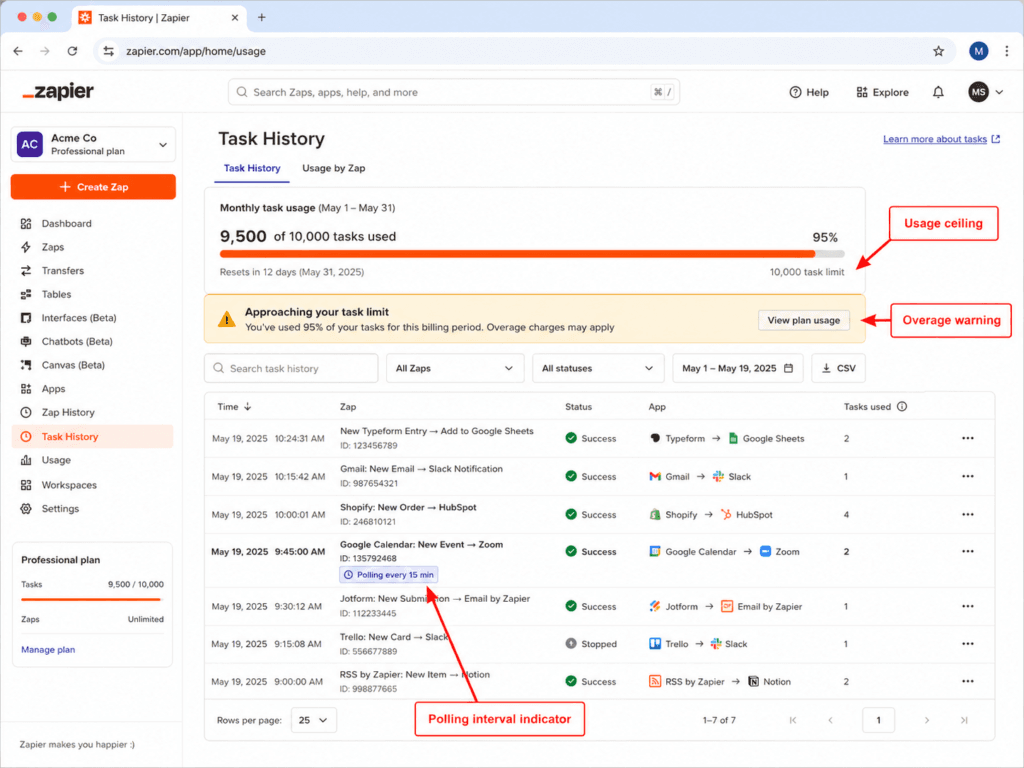
Task: Click the sidebar plan tasks progress bar
Action: (x=92, y=599)
